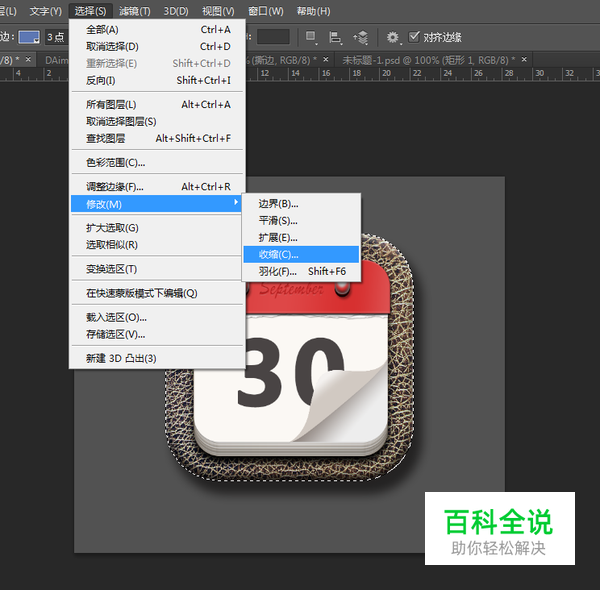This screenshot has width=600, height=590.
Task: Choose 全部(A) to select all
Action: coord(157,29)
